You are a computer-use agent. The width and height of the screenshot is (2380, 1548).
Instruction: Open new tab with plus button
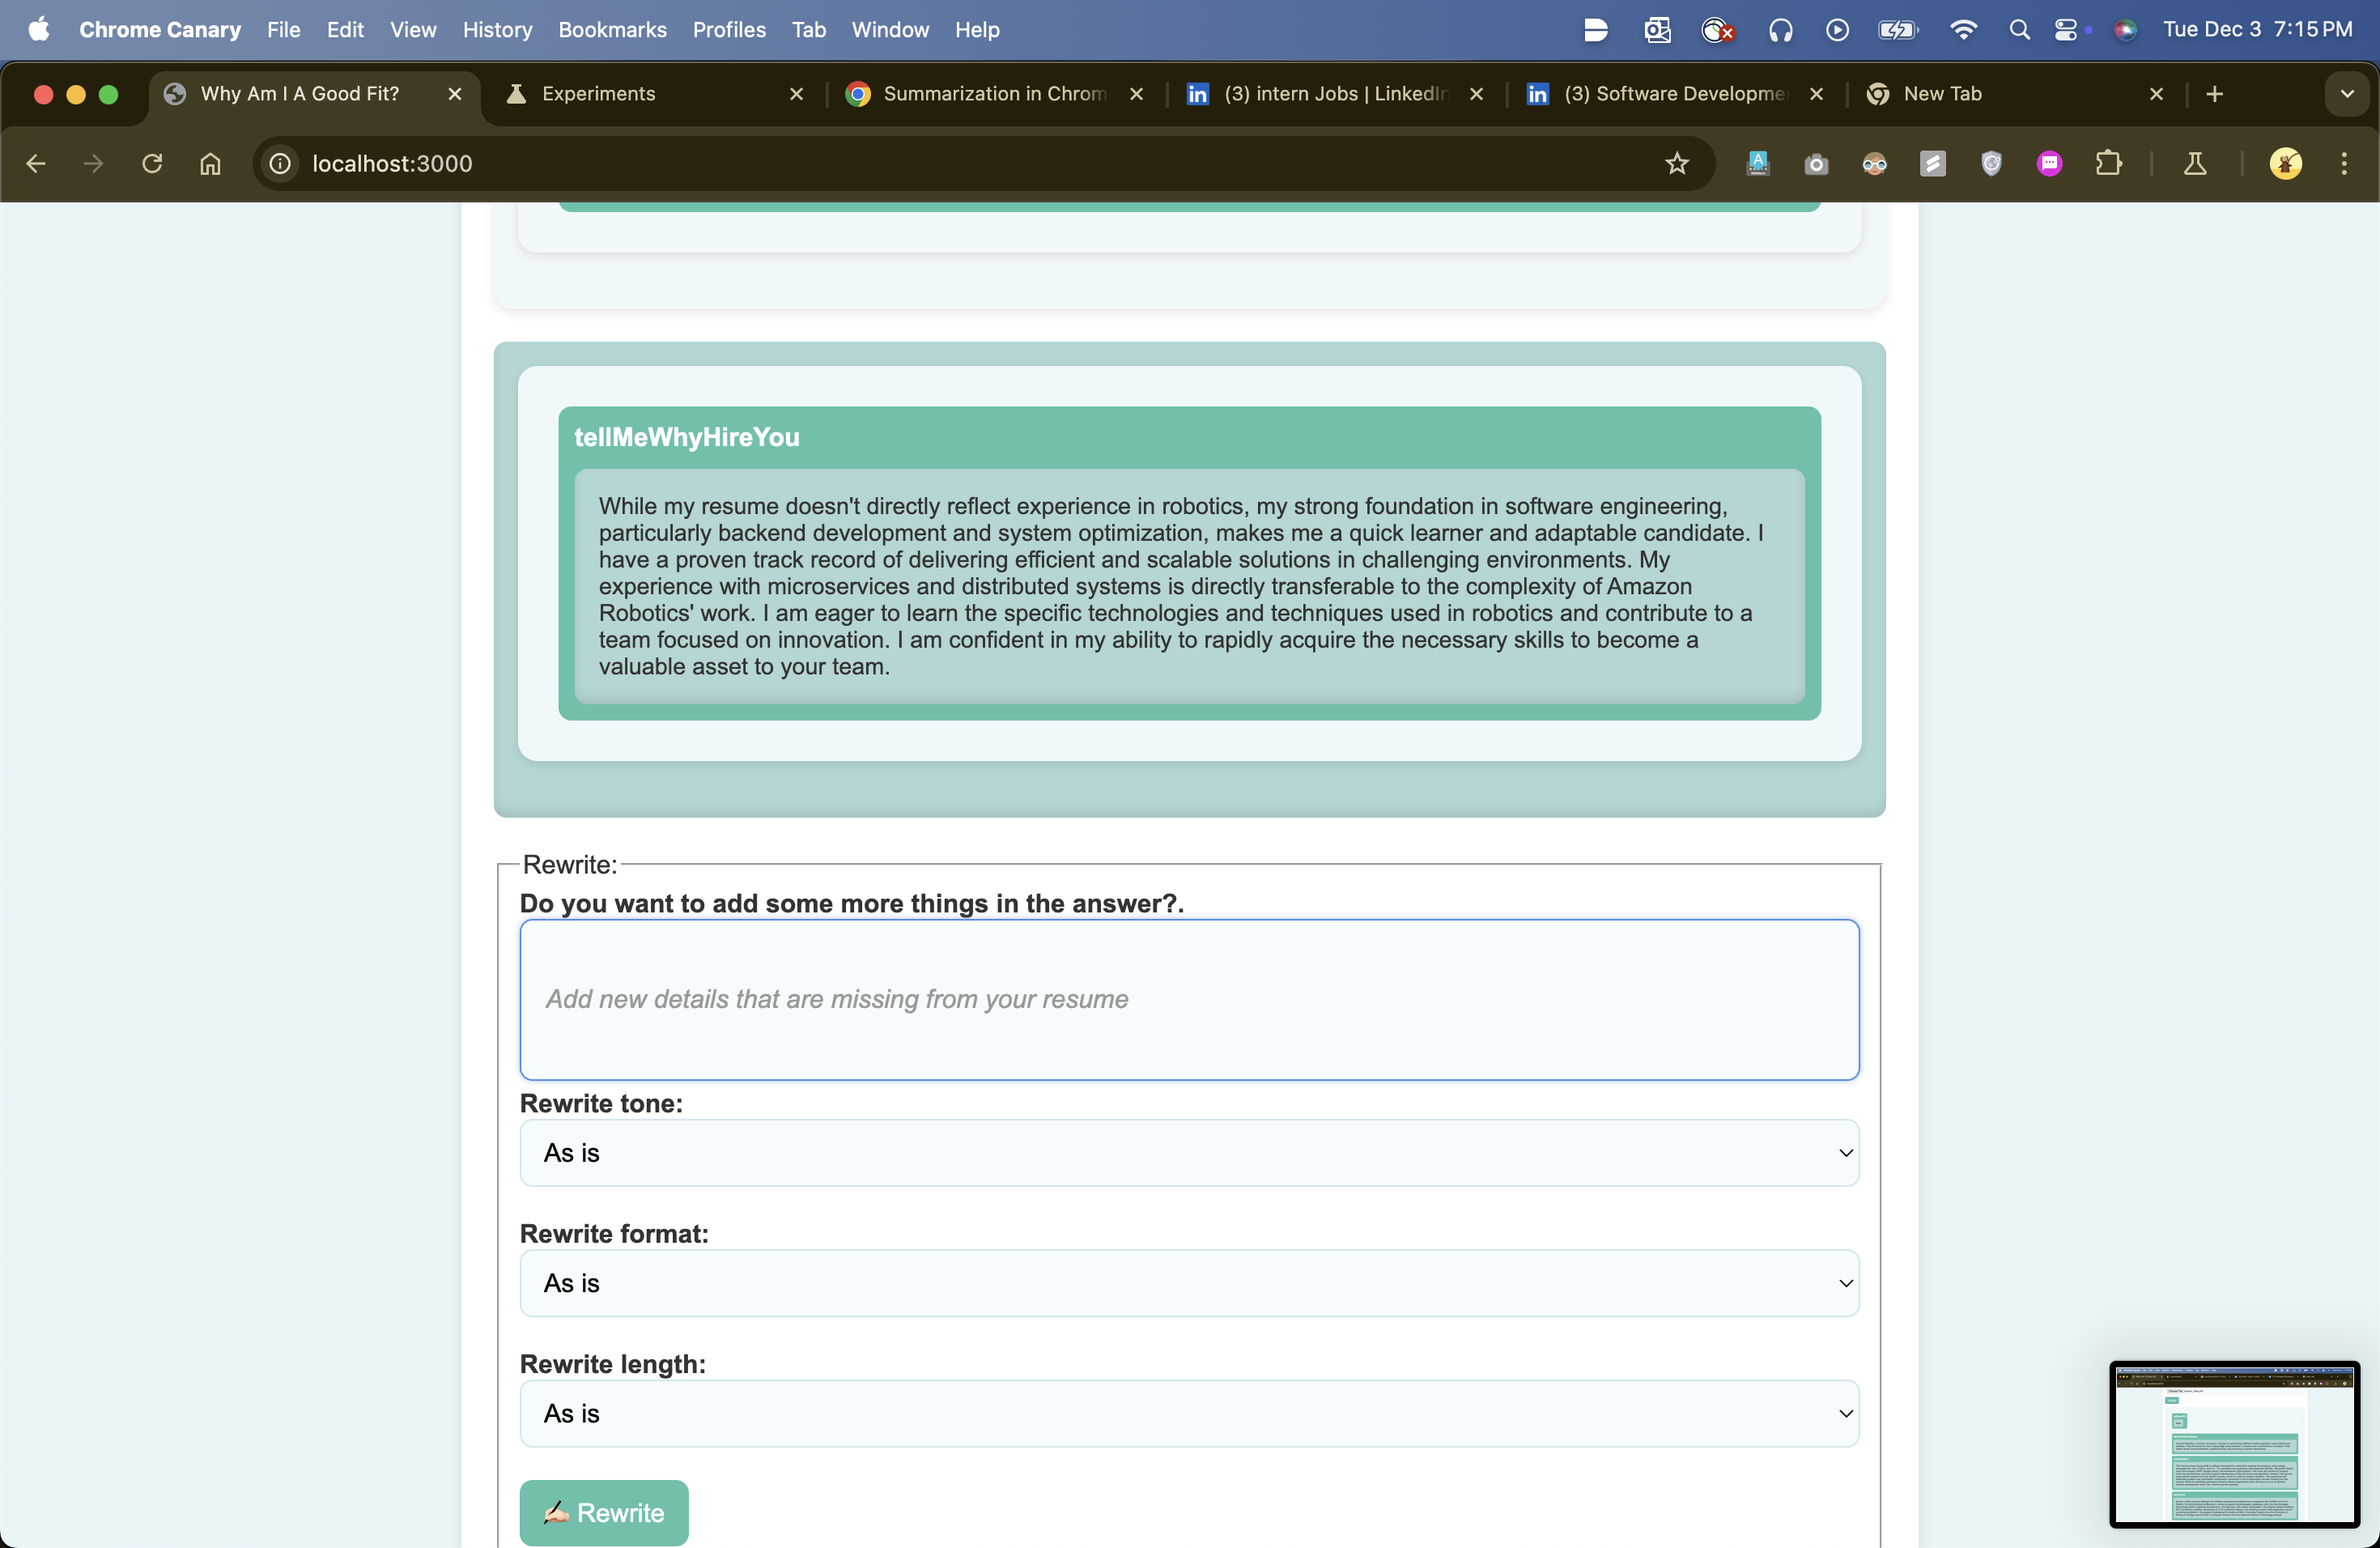pos(2214,94)
